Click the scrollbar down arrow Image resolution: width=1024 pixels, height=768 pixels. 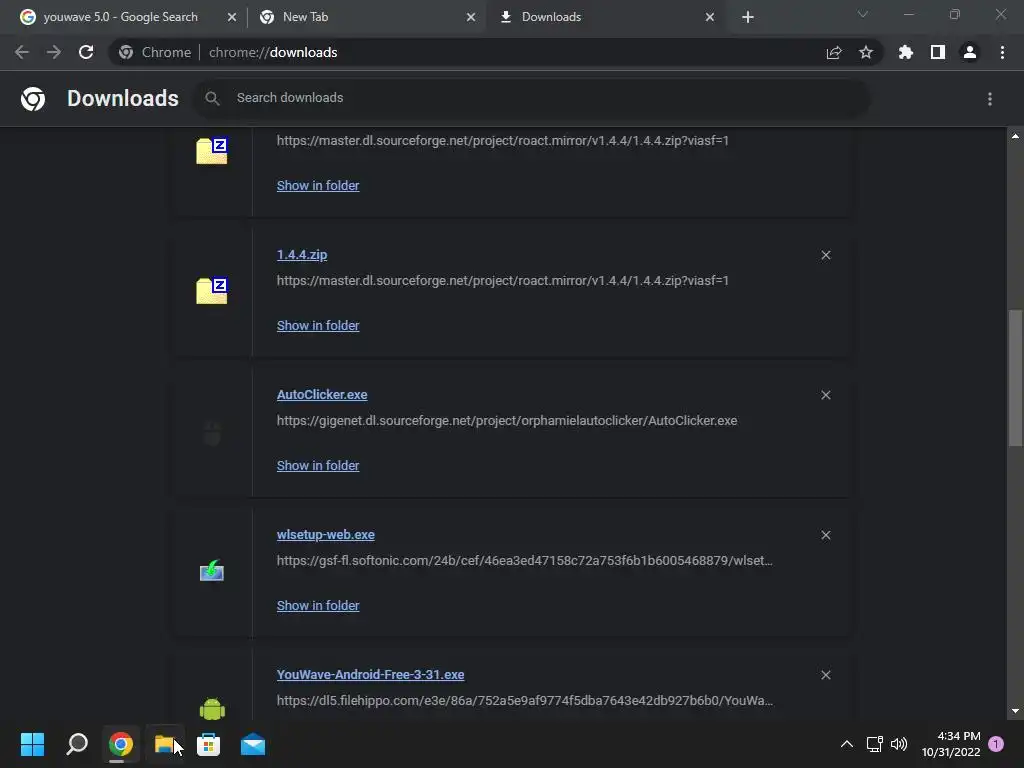click(1015, 711)
